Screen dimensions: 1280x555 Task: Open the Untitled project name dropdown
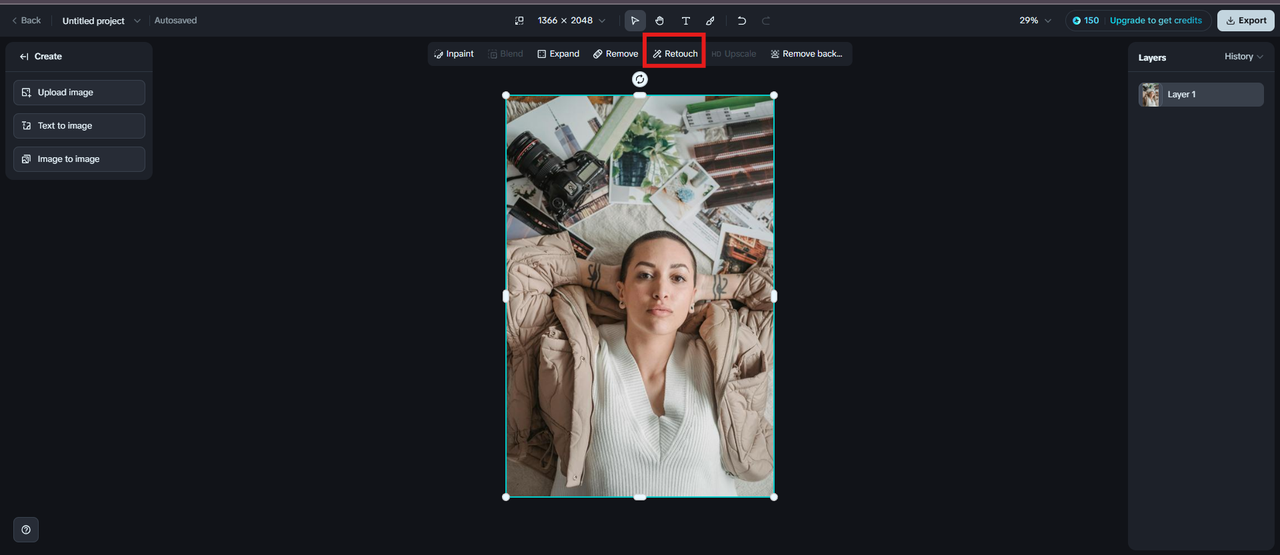coord(101,20)
